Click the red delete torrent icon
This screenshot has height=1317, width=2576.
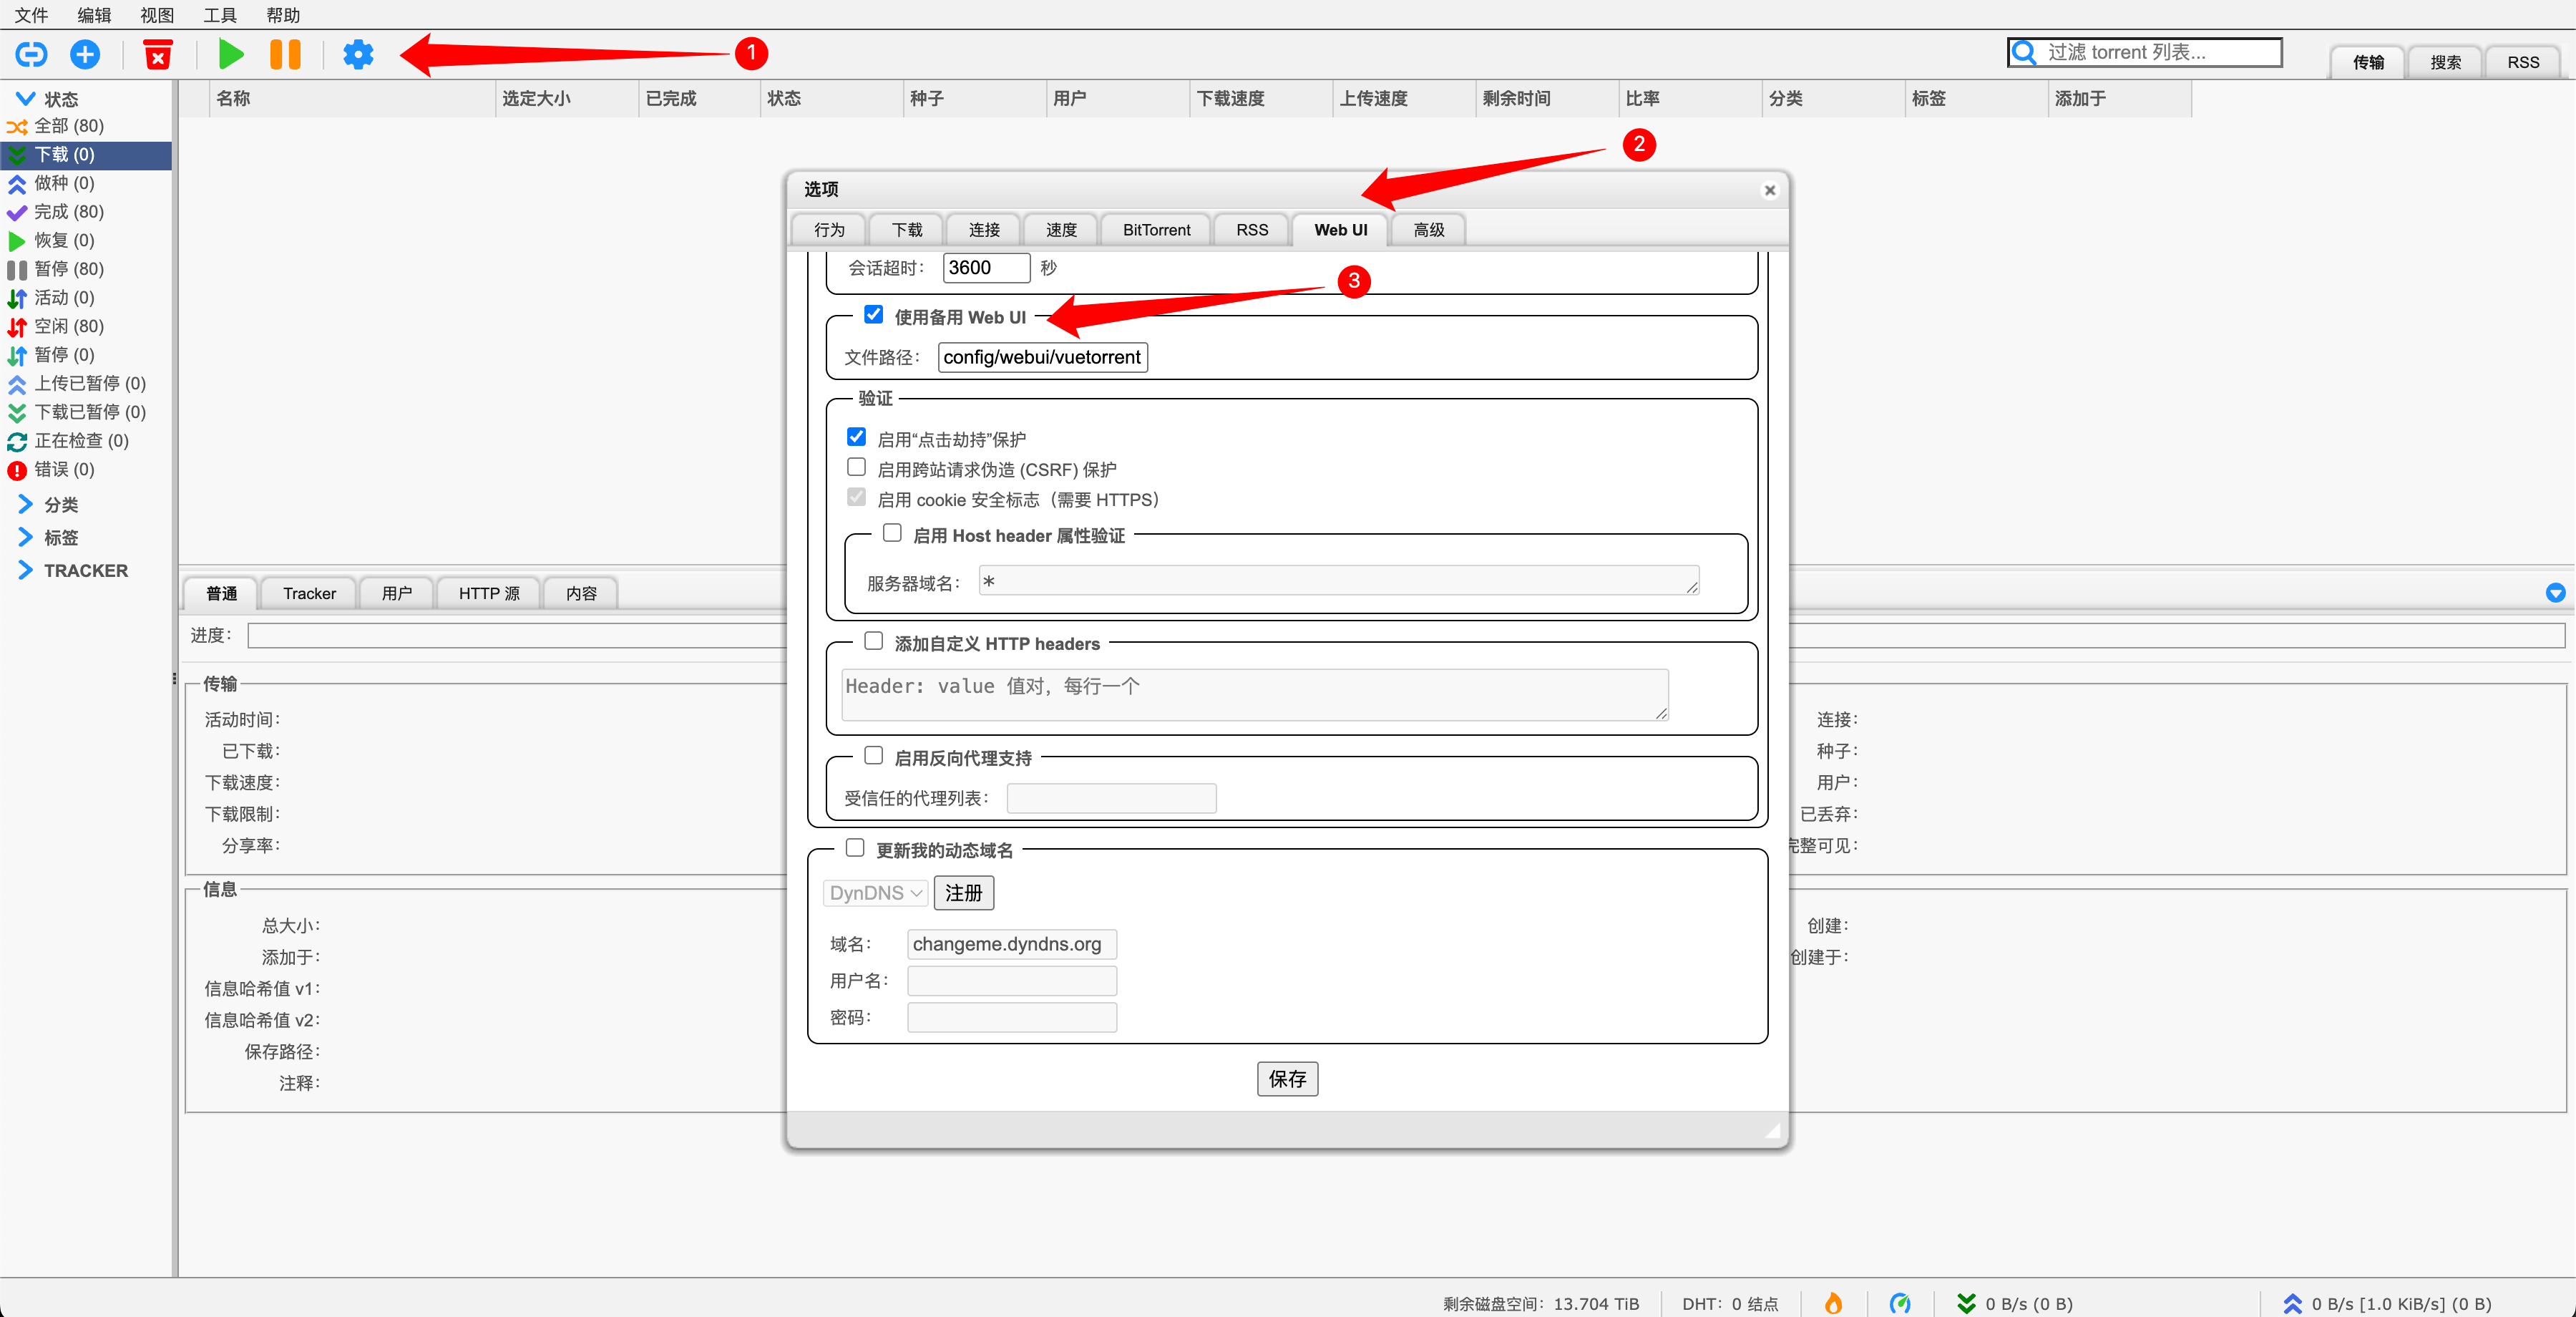click(157, 54)
